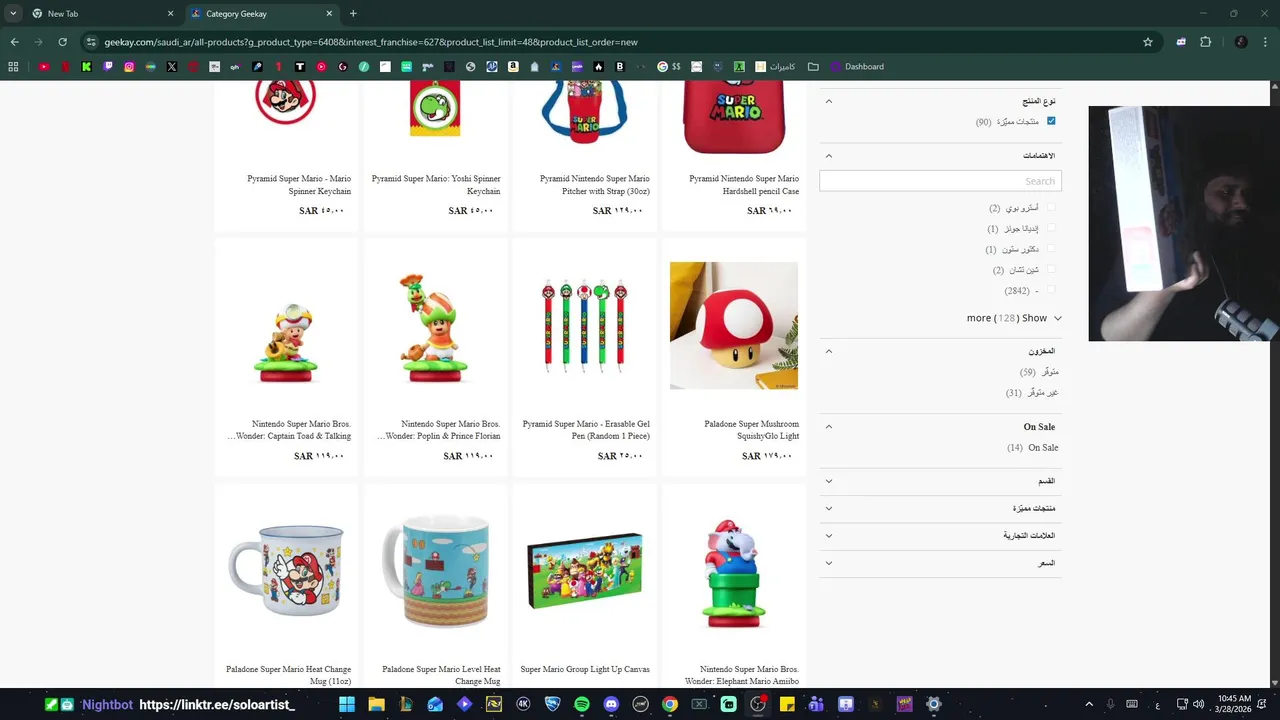Open the Google $$ bookmark
This screenshot has height=720, width=1280.
point(668,67)
